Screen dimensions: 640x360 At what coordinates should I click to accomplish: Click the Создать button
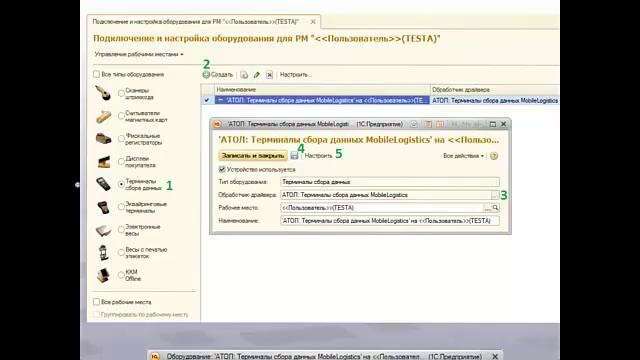pyautogui.click(x=218, y=75)
